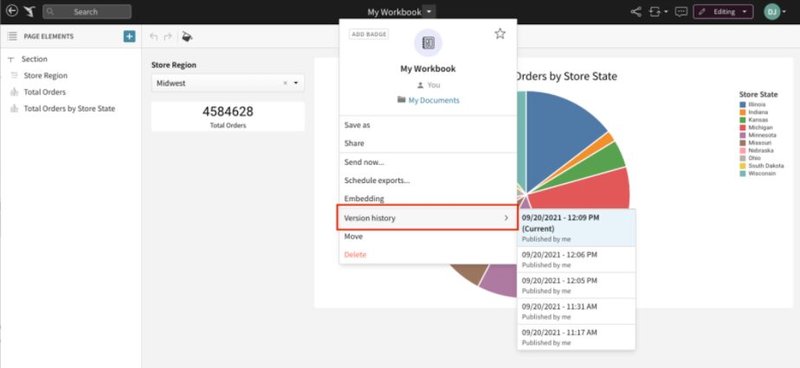
Task: Add a new page element with plus button
Action: [x=130, y=36]
